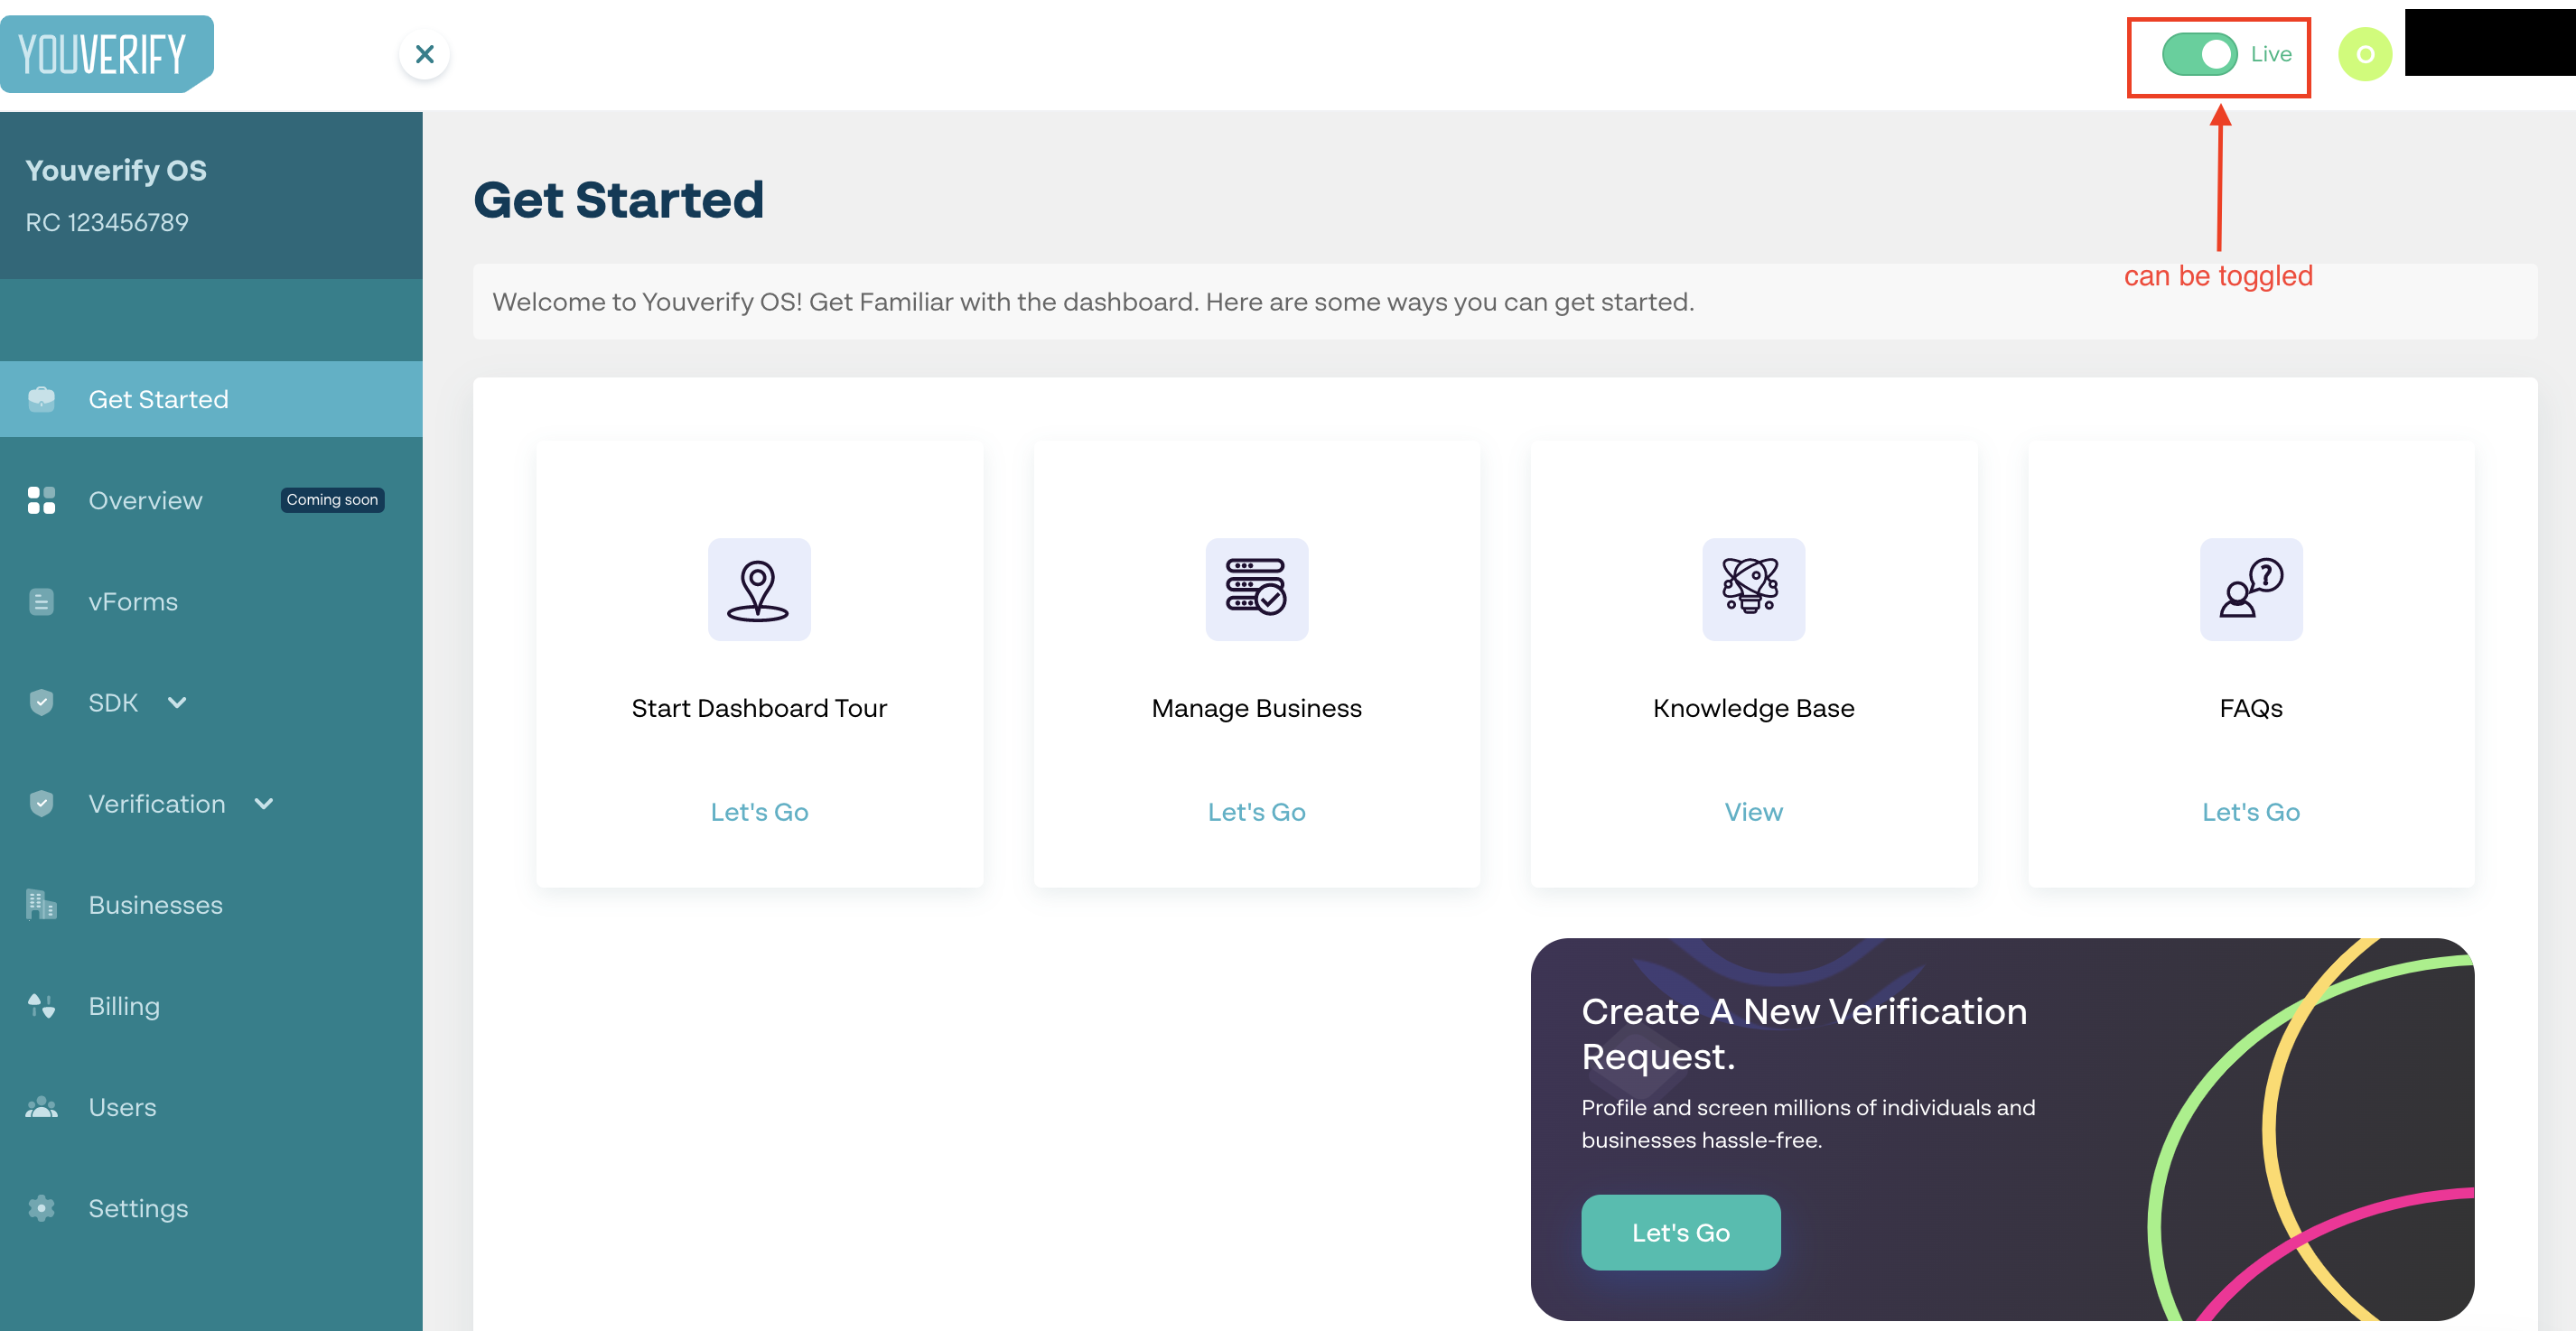Click 'Create A New Verification Request.' heading
The image size is (2576, 1331).
pos(1804,1033)
